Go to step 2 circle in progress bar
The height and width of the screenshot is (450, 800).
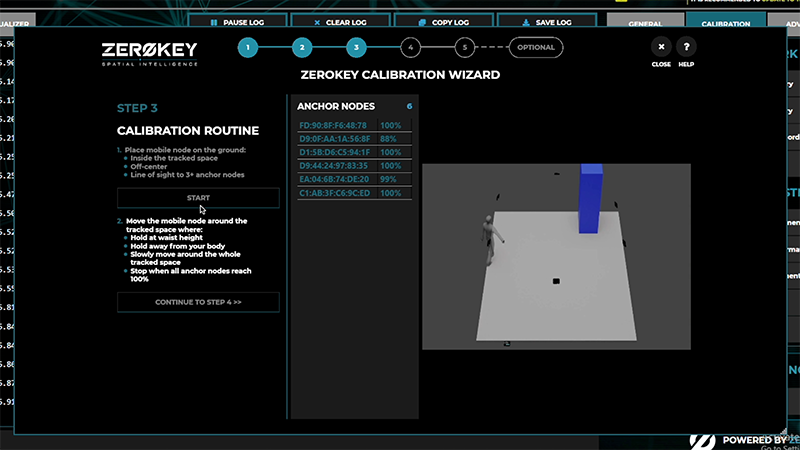tap(302, 47)
